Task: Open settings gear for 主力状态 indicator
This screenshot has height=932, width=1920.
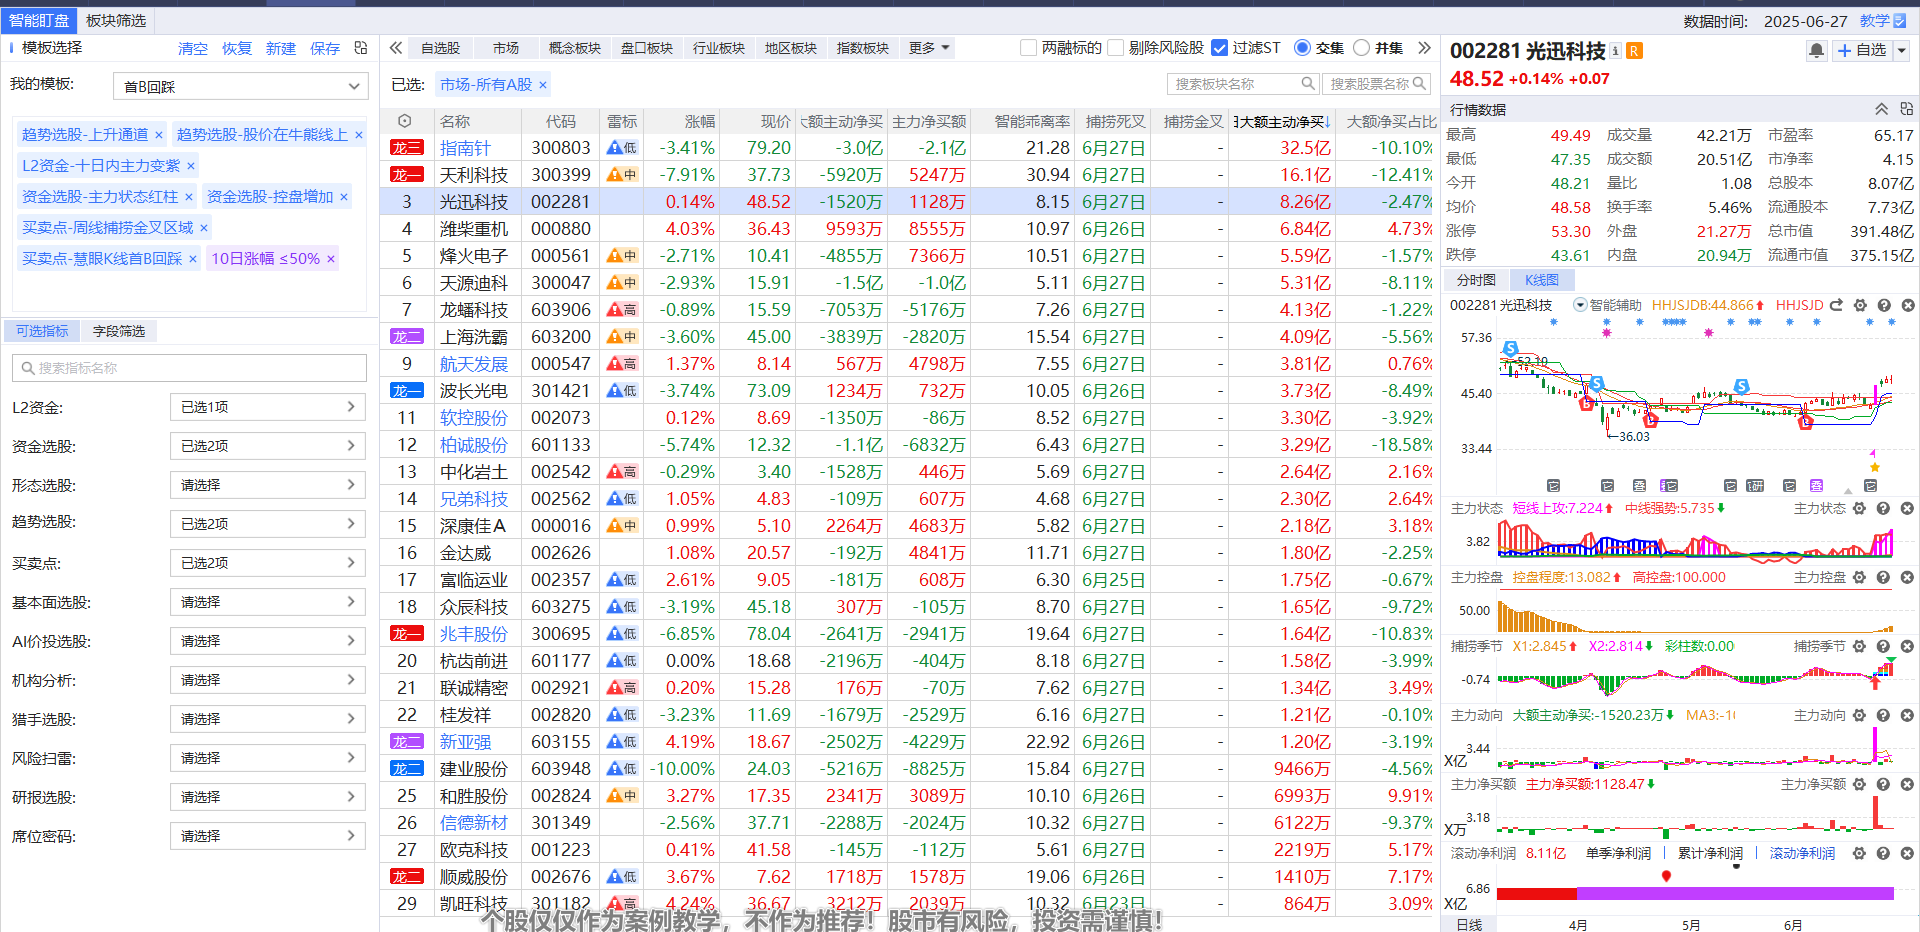Action: pyautogui.click(x=1859, y=508)
